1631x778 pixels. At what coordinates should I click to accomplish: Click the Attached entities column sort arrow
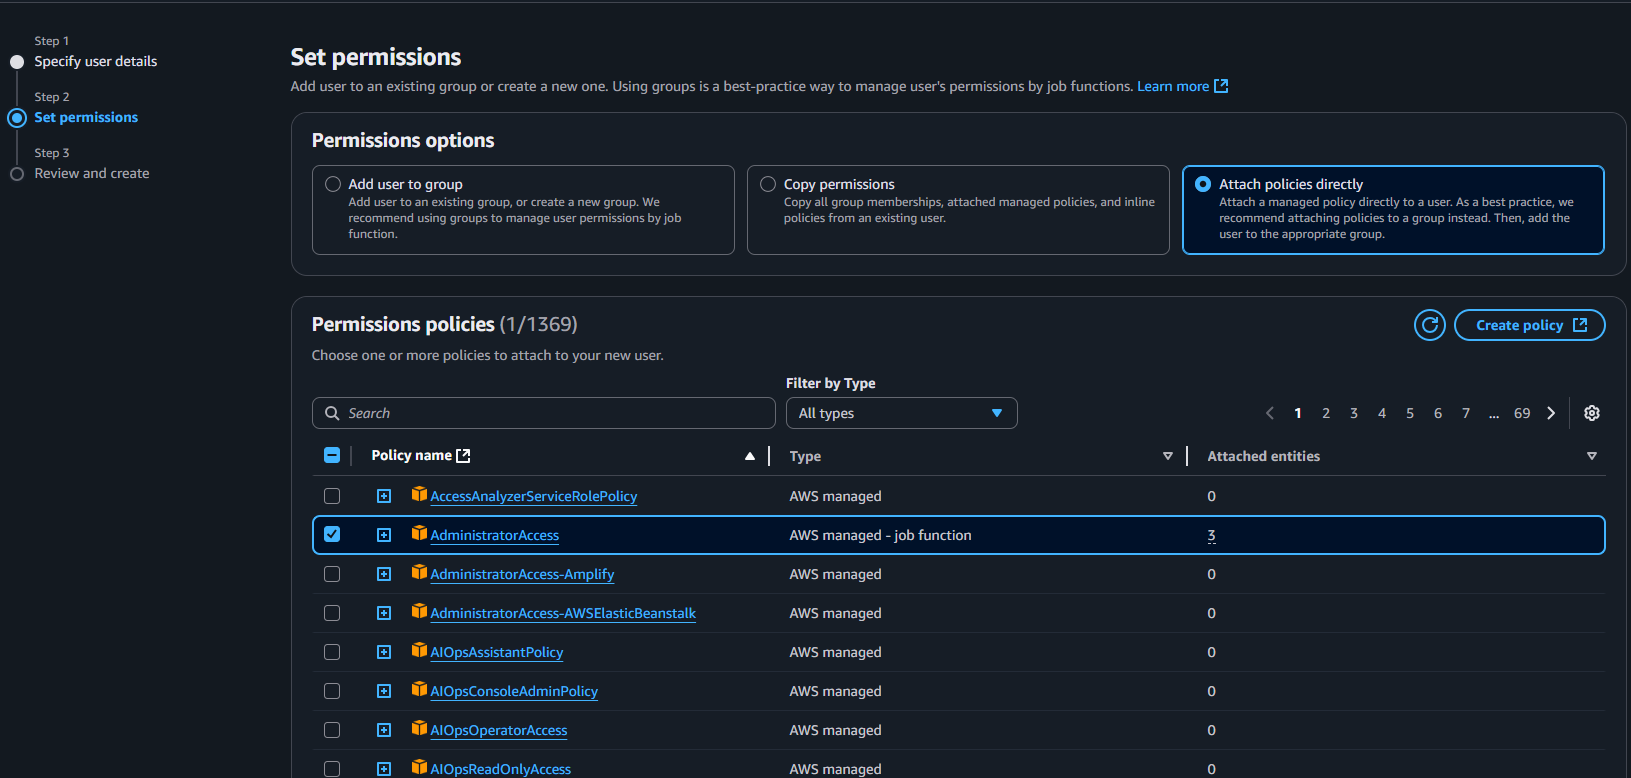pyautogui.click(x=1592, y=456)
